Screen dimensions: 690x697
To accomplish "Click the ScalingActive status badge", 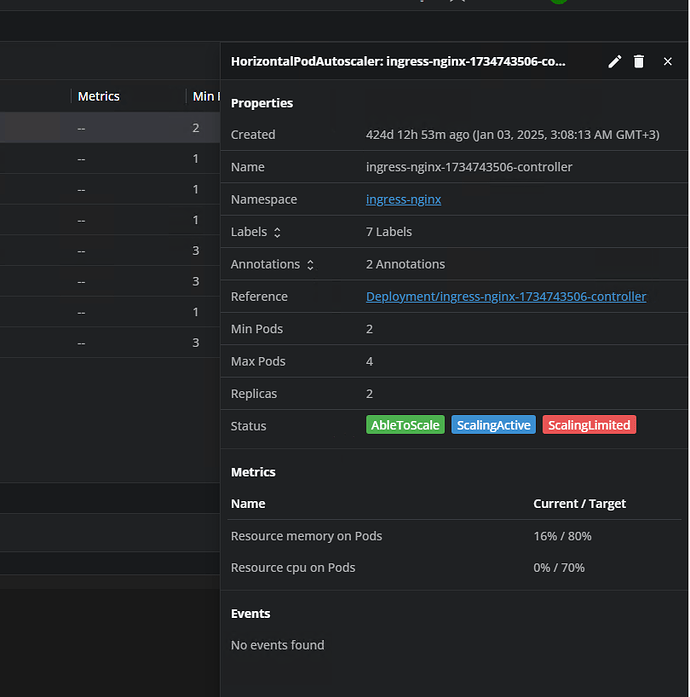I will 493,425.
